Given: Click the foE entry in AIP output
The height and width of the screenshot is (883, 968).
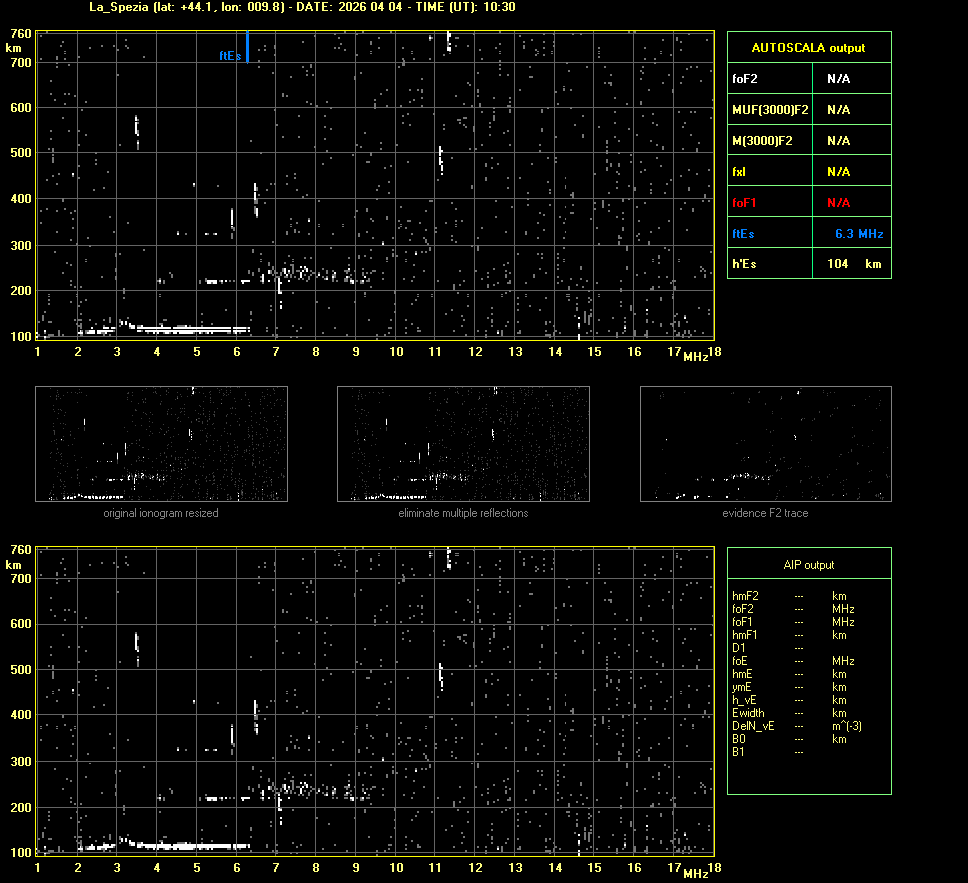Looking at the screenshot, I should point(741,661).
